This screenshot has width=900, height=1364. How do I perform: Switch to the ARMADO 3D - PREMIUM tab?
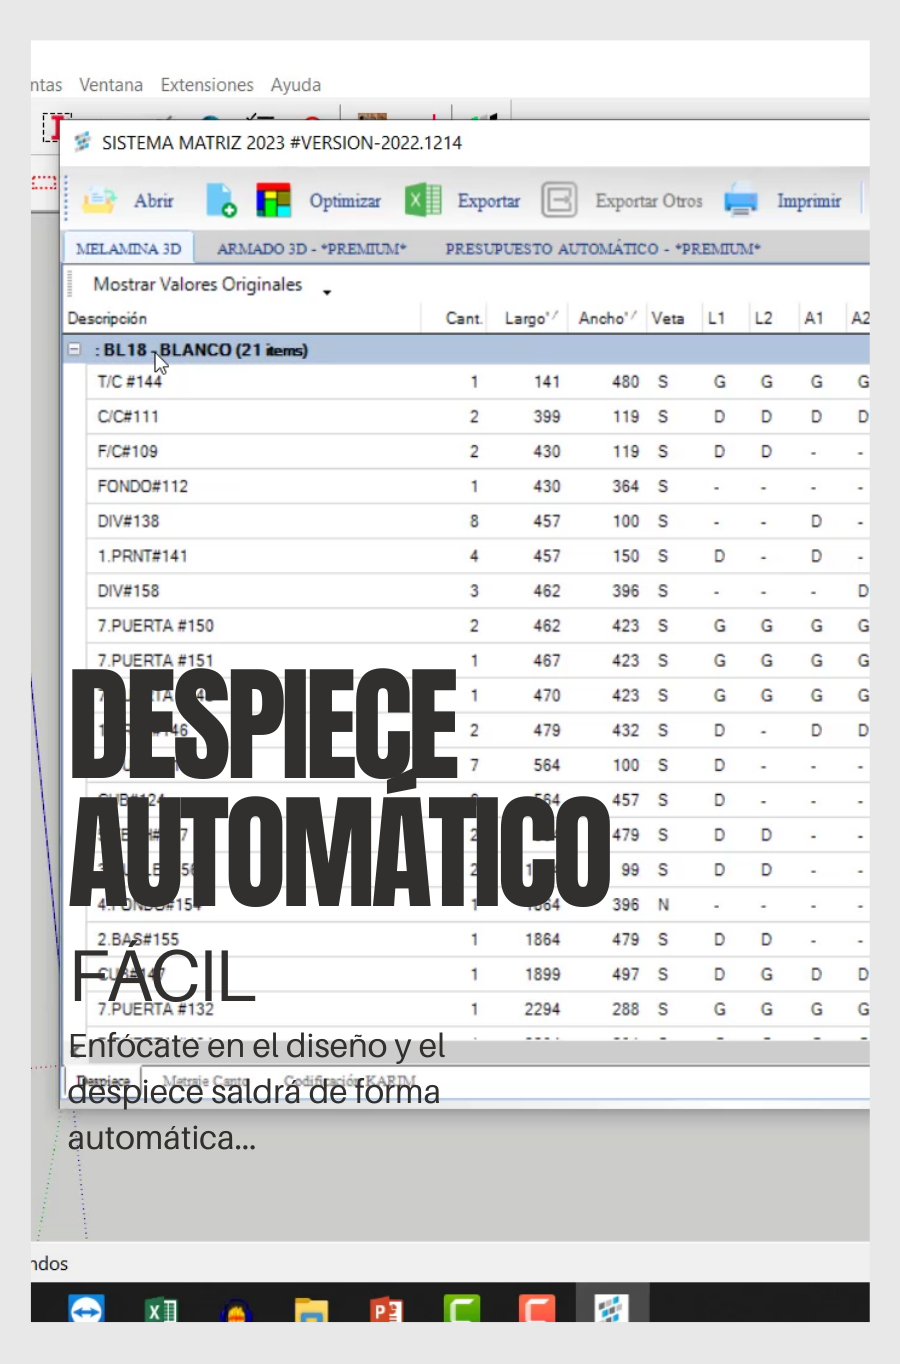click(x=311, y=249)
